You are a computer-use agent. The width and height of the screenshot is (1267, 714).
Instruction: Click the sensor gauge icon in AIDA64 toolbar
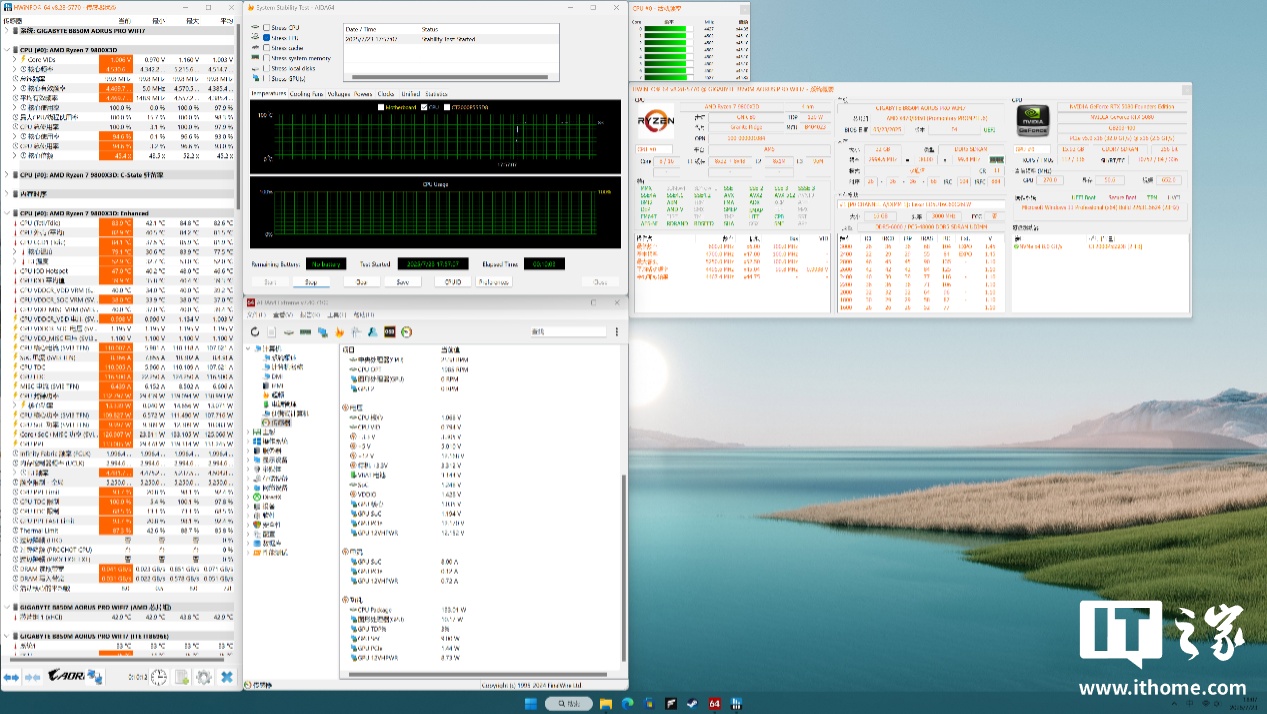(407, 332)
